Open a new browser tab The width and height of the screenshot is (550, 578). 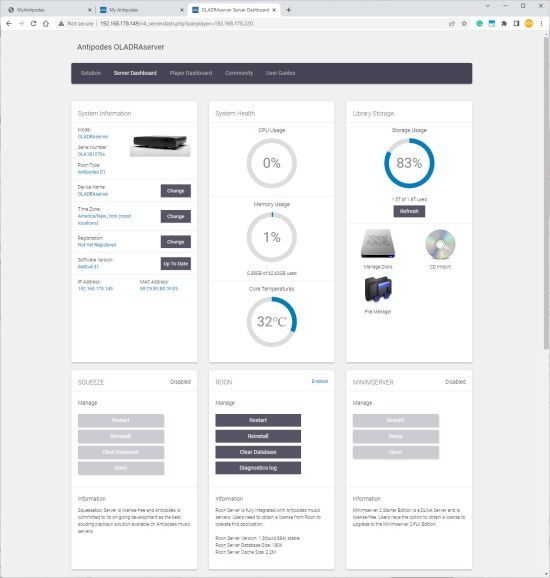pos(289,10)
